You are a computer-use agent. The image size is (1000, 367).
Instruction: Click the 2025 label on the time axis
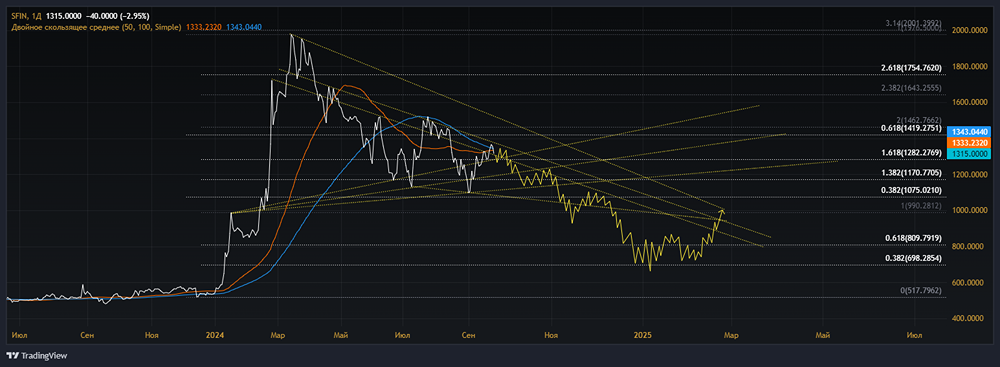[643, 334]
